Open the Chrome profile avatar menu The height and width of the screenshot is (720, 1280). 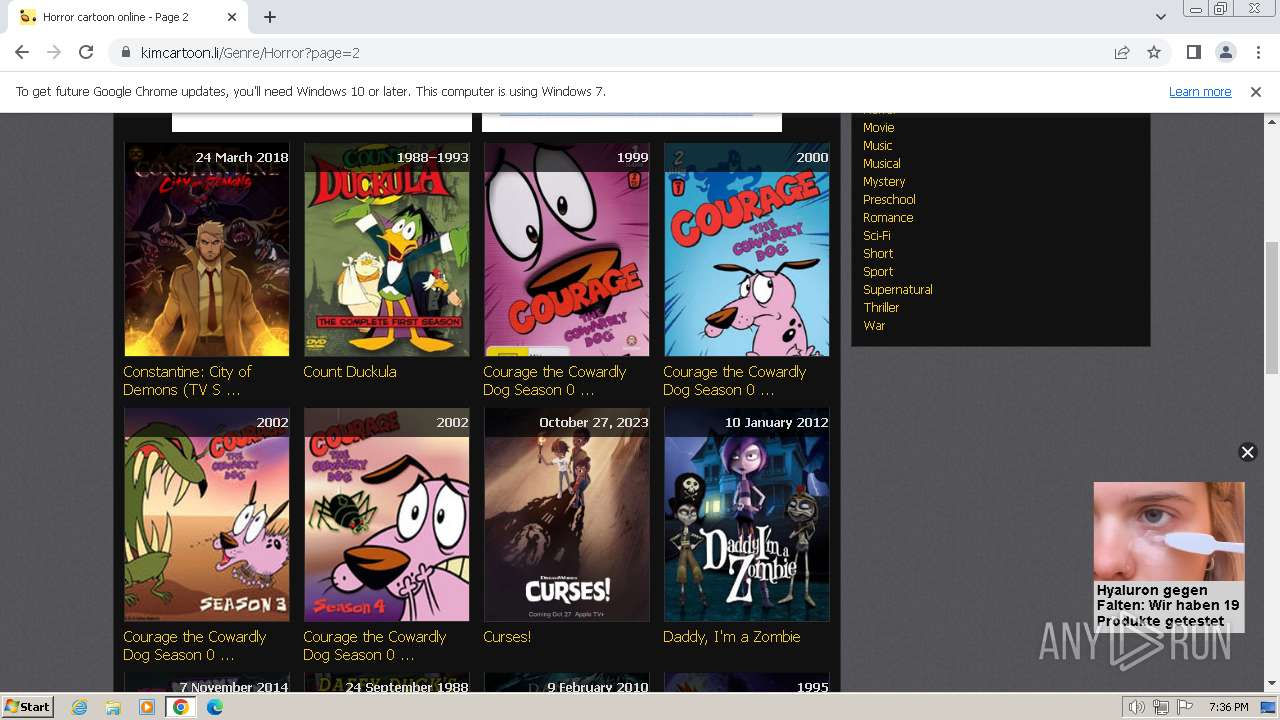click(1225, 52)
